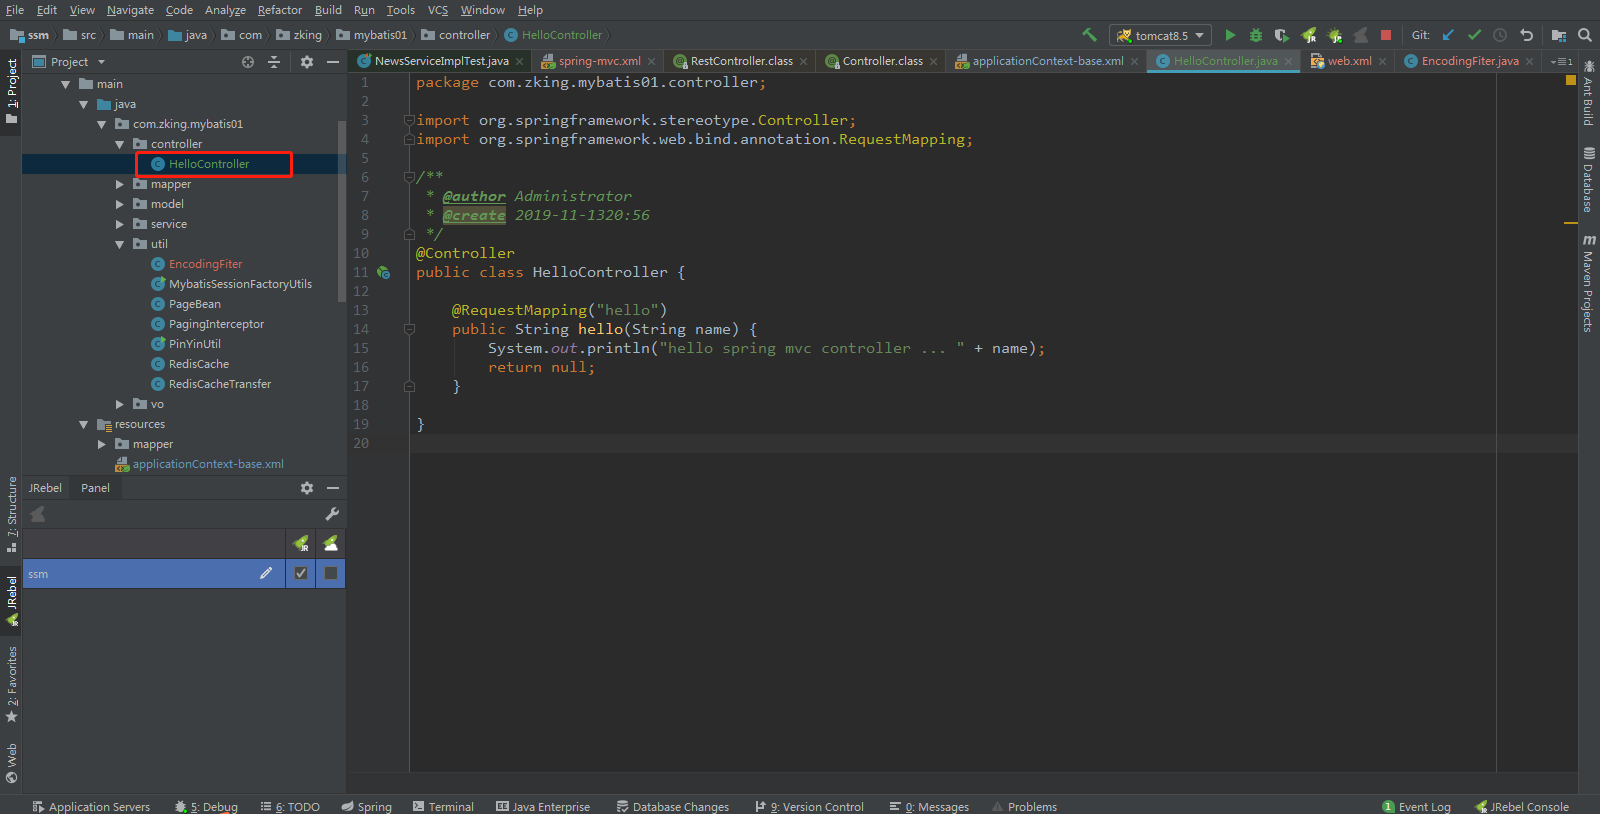The height and width of the screenshot is (814, 1600).
Task: Open the Refactor menu
Action: [279, 10]
